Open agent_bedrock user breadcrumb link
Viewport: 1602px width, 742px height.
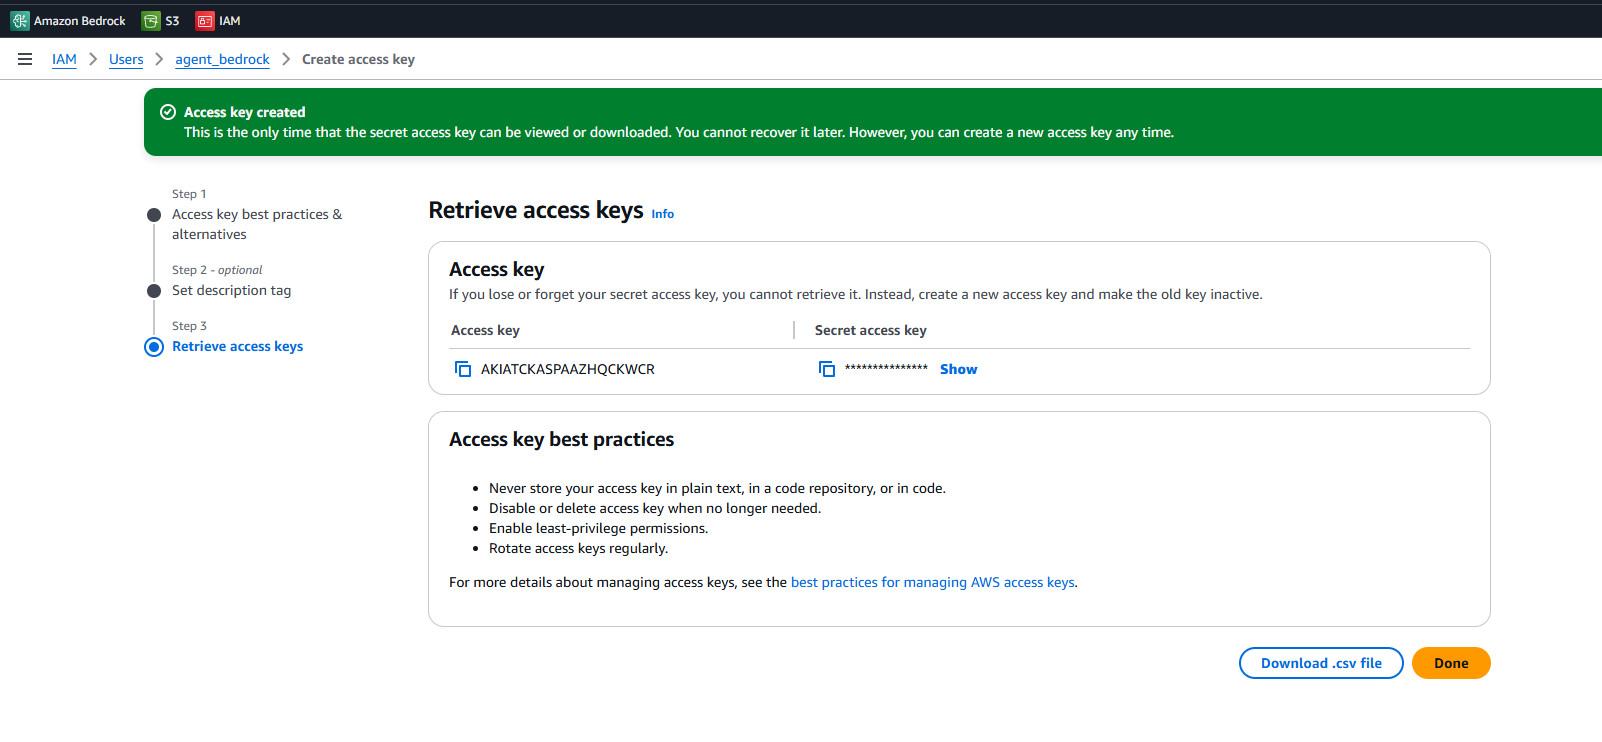pos(222,59)
